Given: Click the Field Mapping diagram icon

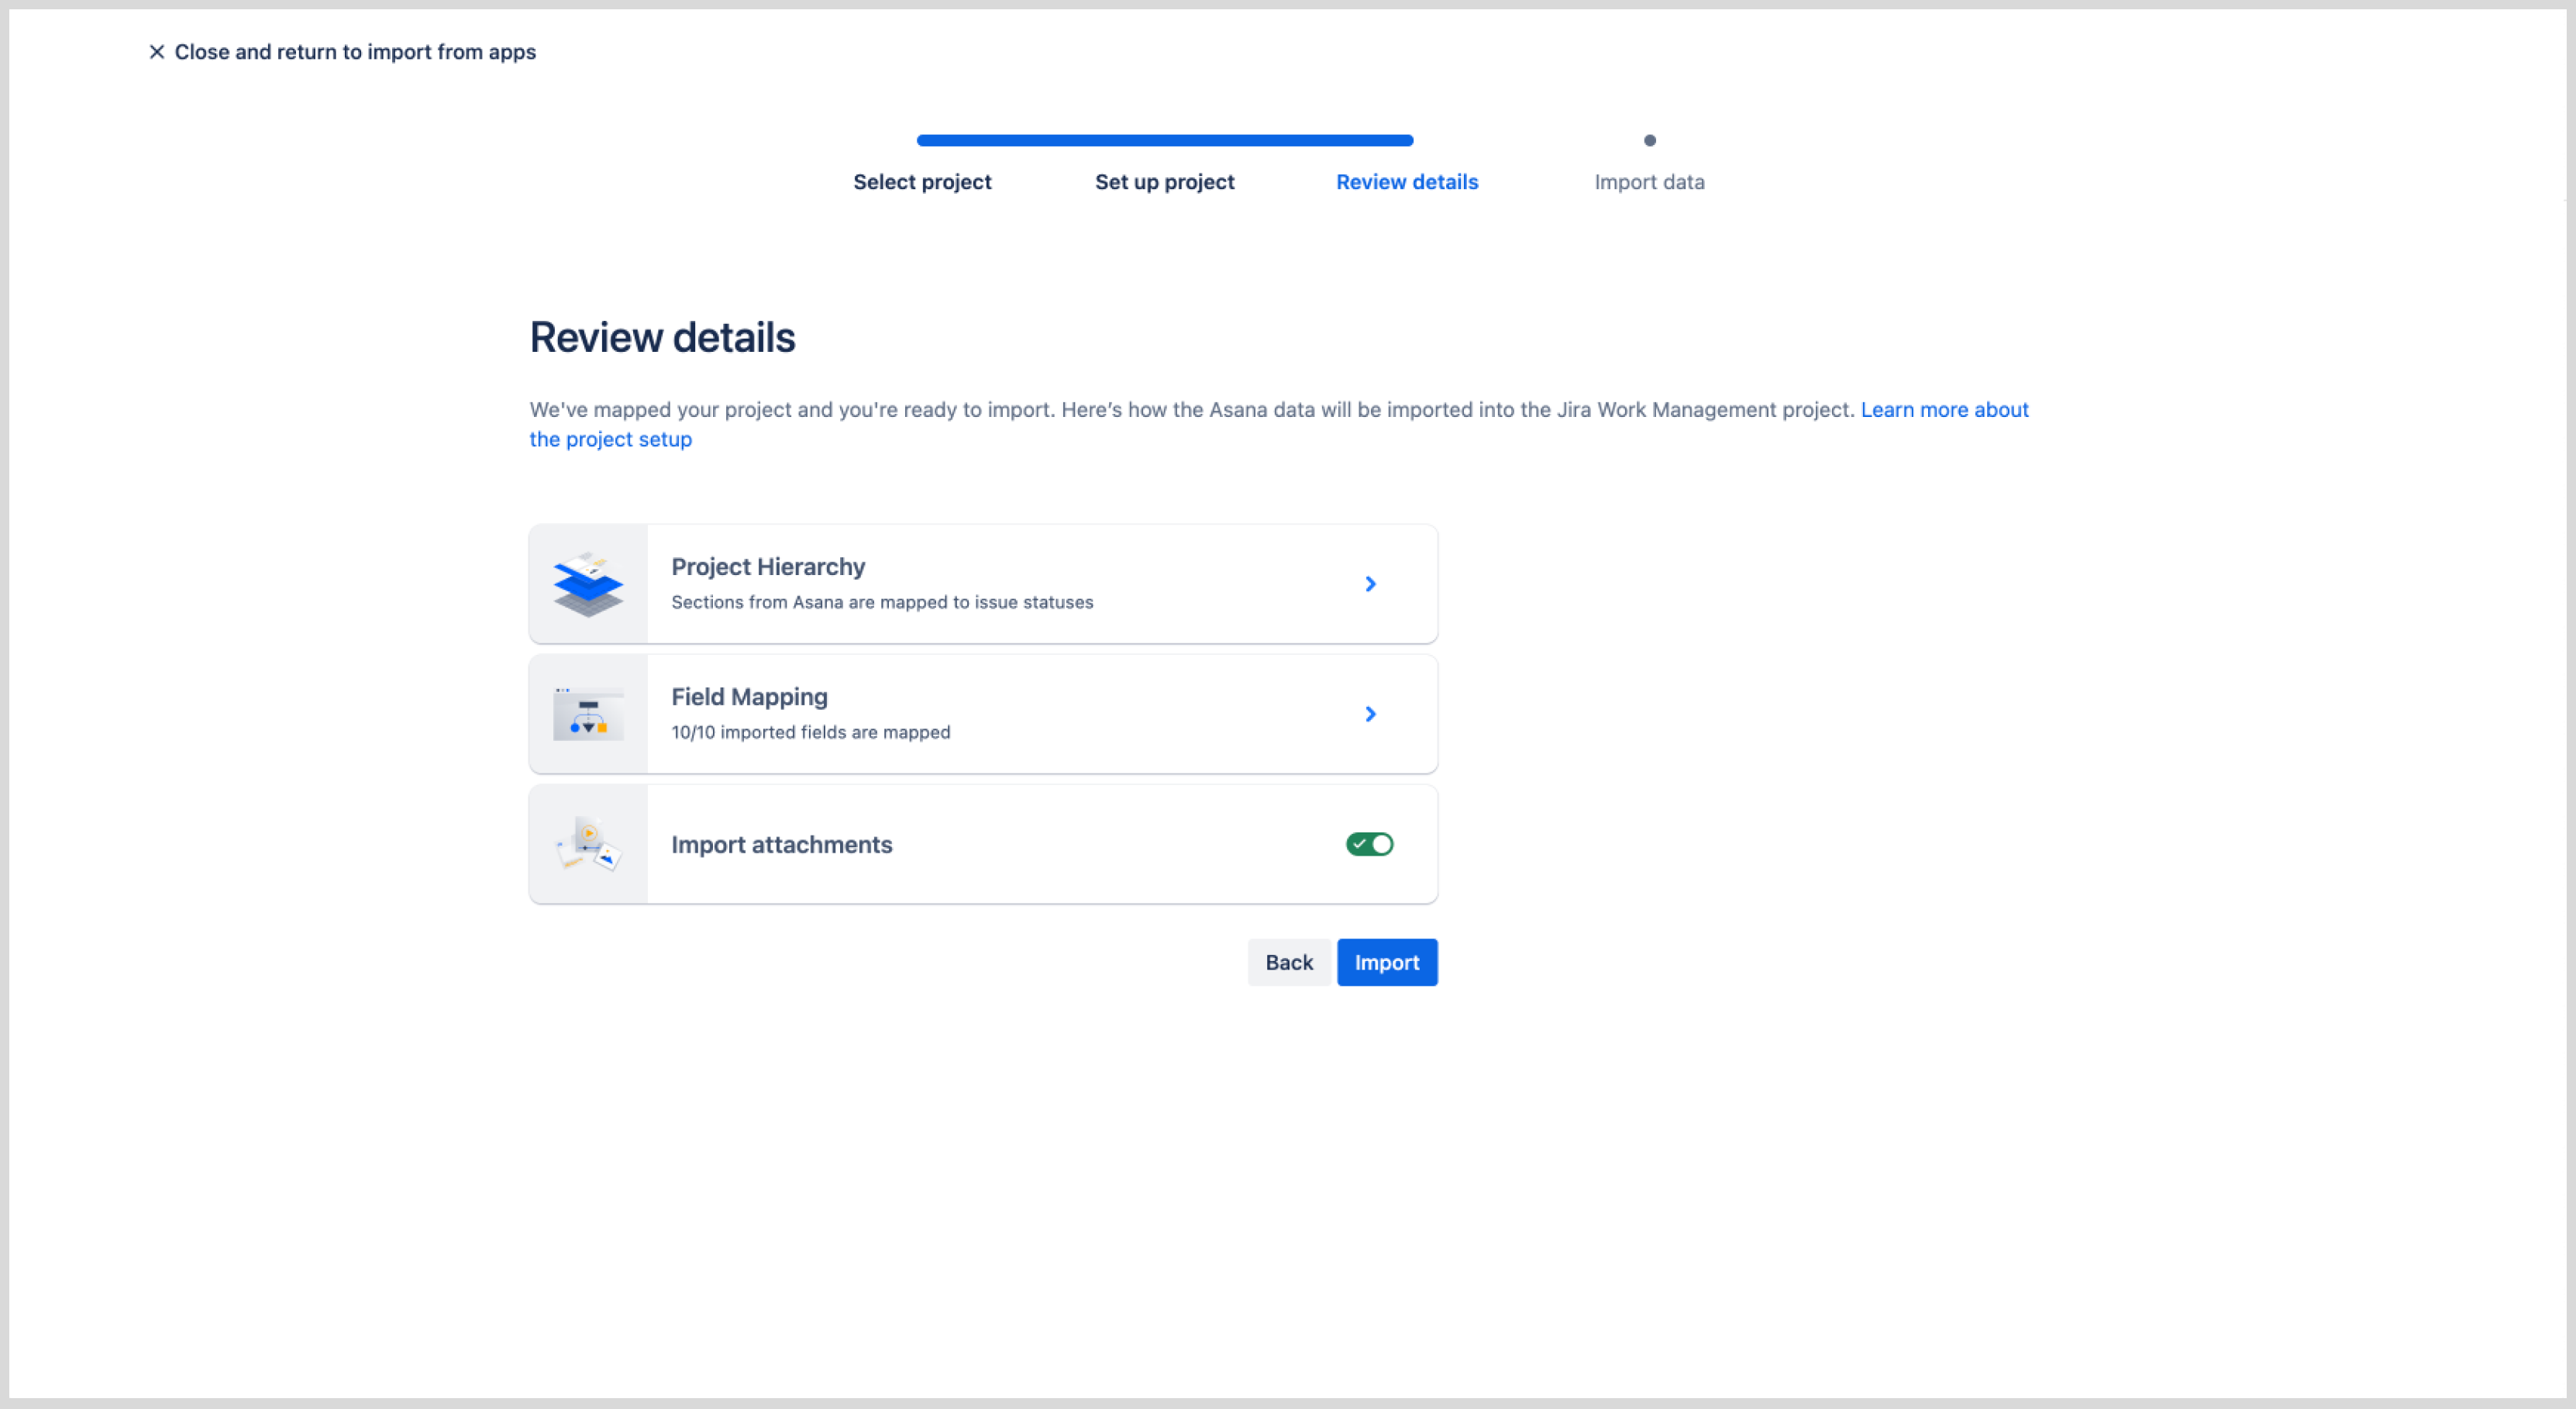Looking at the screenshot, I should point(588,714).
